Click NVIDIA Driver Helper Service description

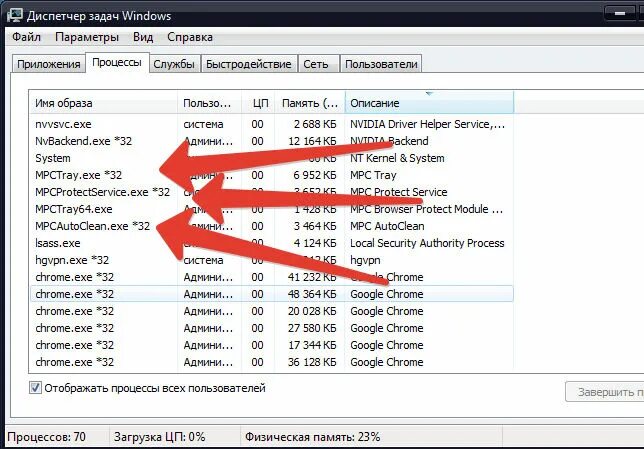(x=427, y=124)
